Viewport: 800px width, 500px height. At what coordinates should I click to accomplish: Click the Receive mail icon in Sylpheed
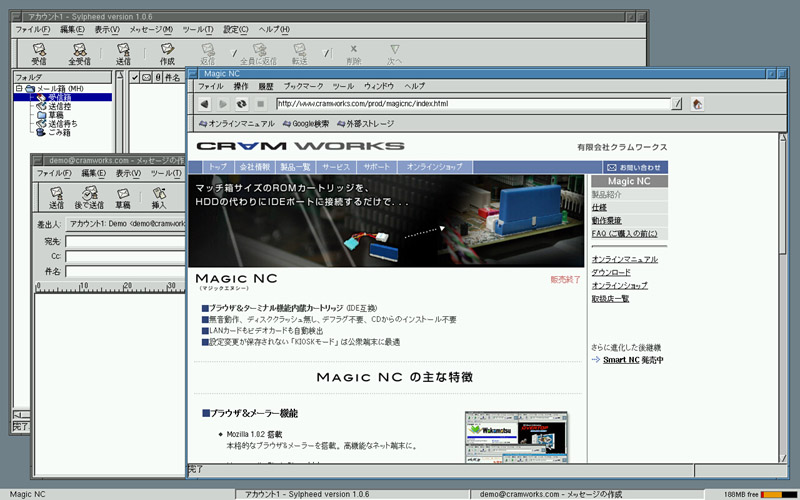(x=39, y=54)
